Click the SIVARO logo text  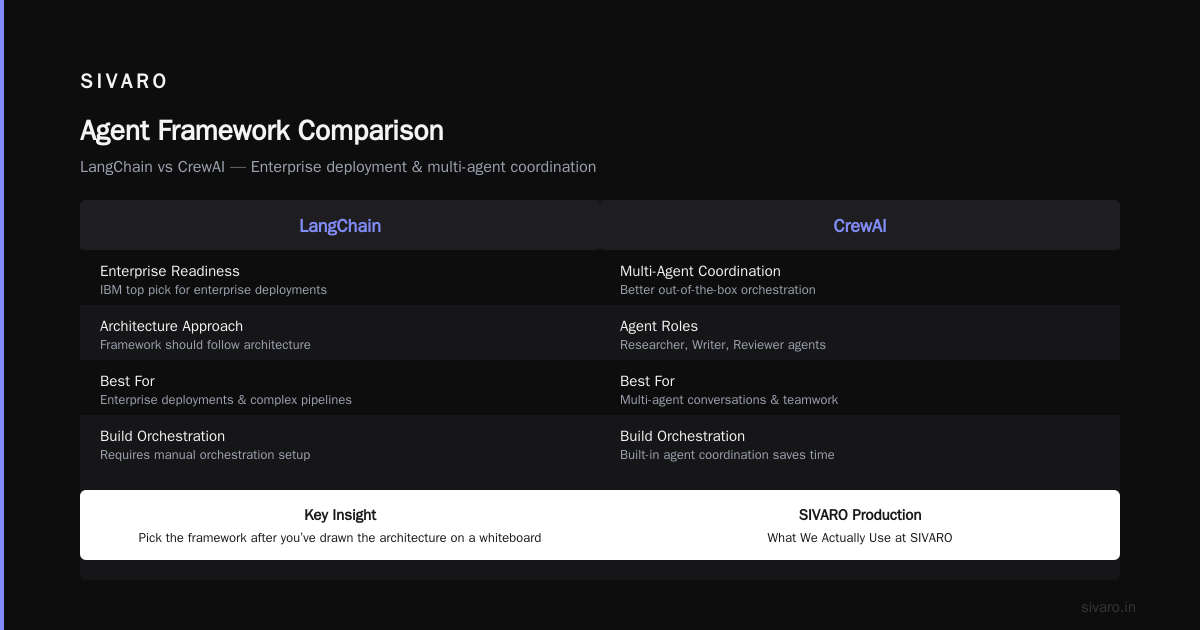coord(124,82)
